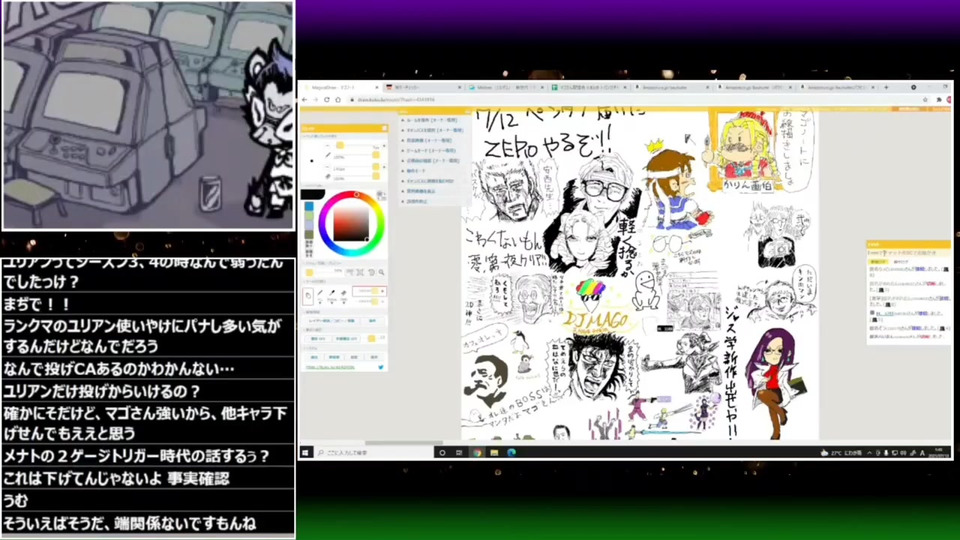Select the eyedropper brush tool beside the pen
Image resolution: width=960 pixels, height=540 pixels.
(x=332, y=293)
